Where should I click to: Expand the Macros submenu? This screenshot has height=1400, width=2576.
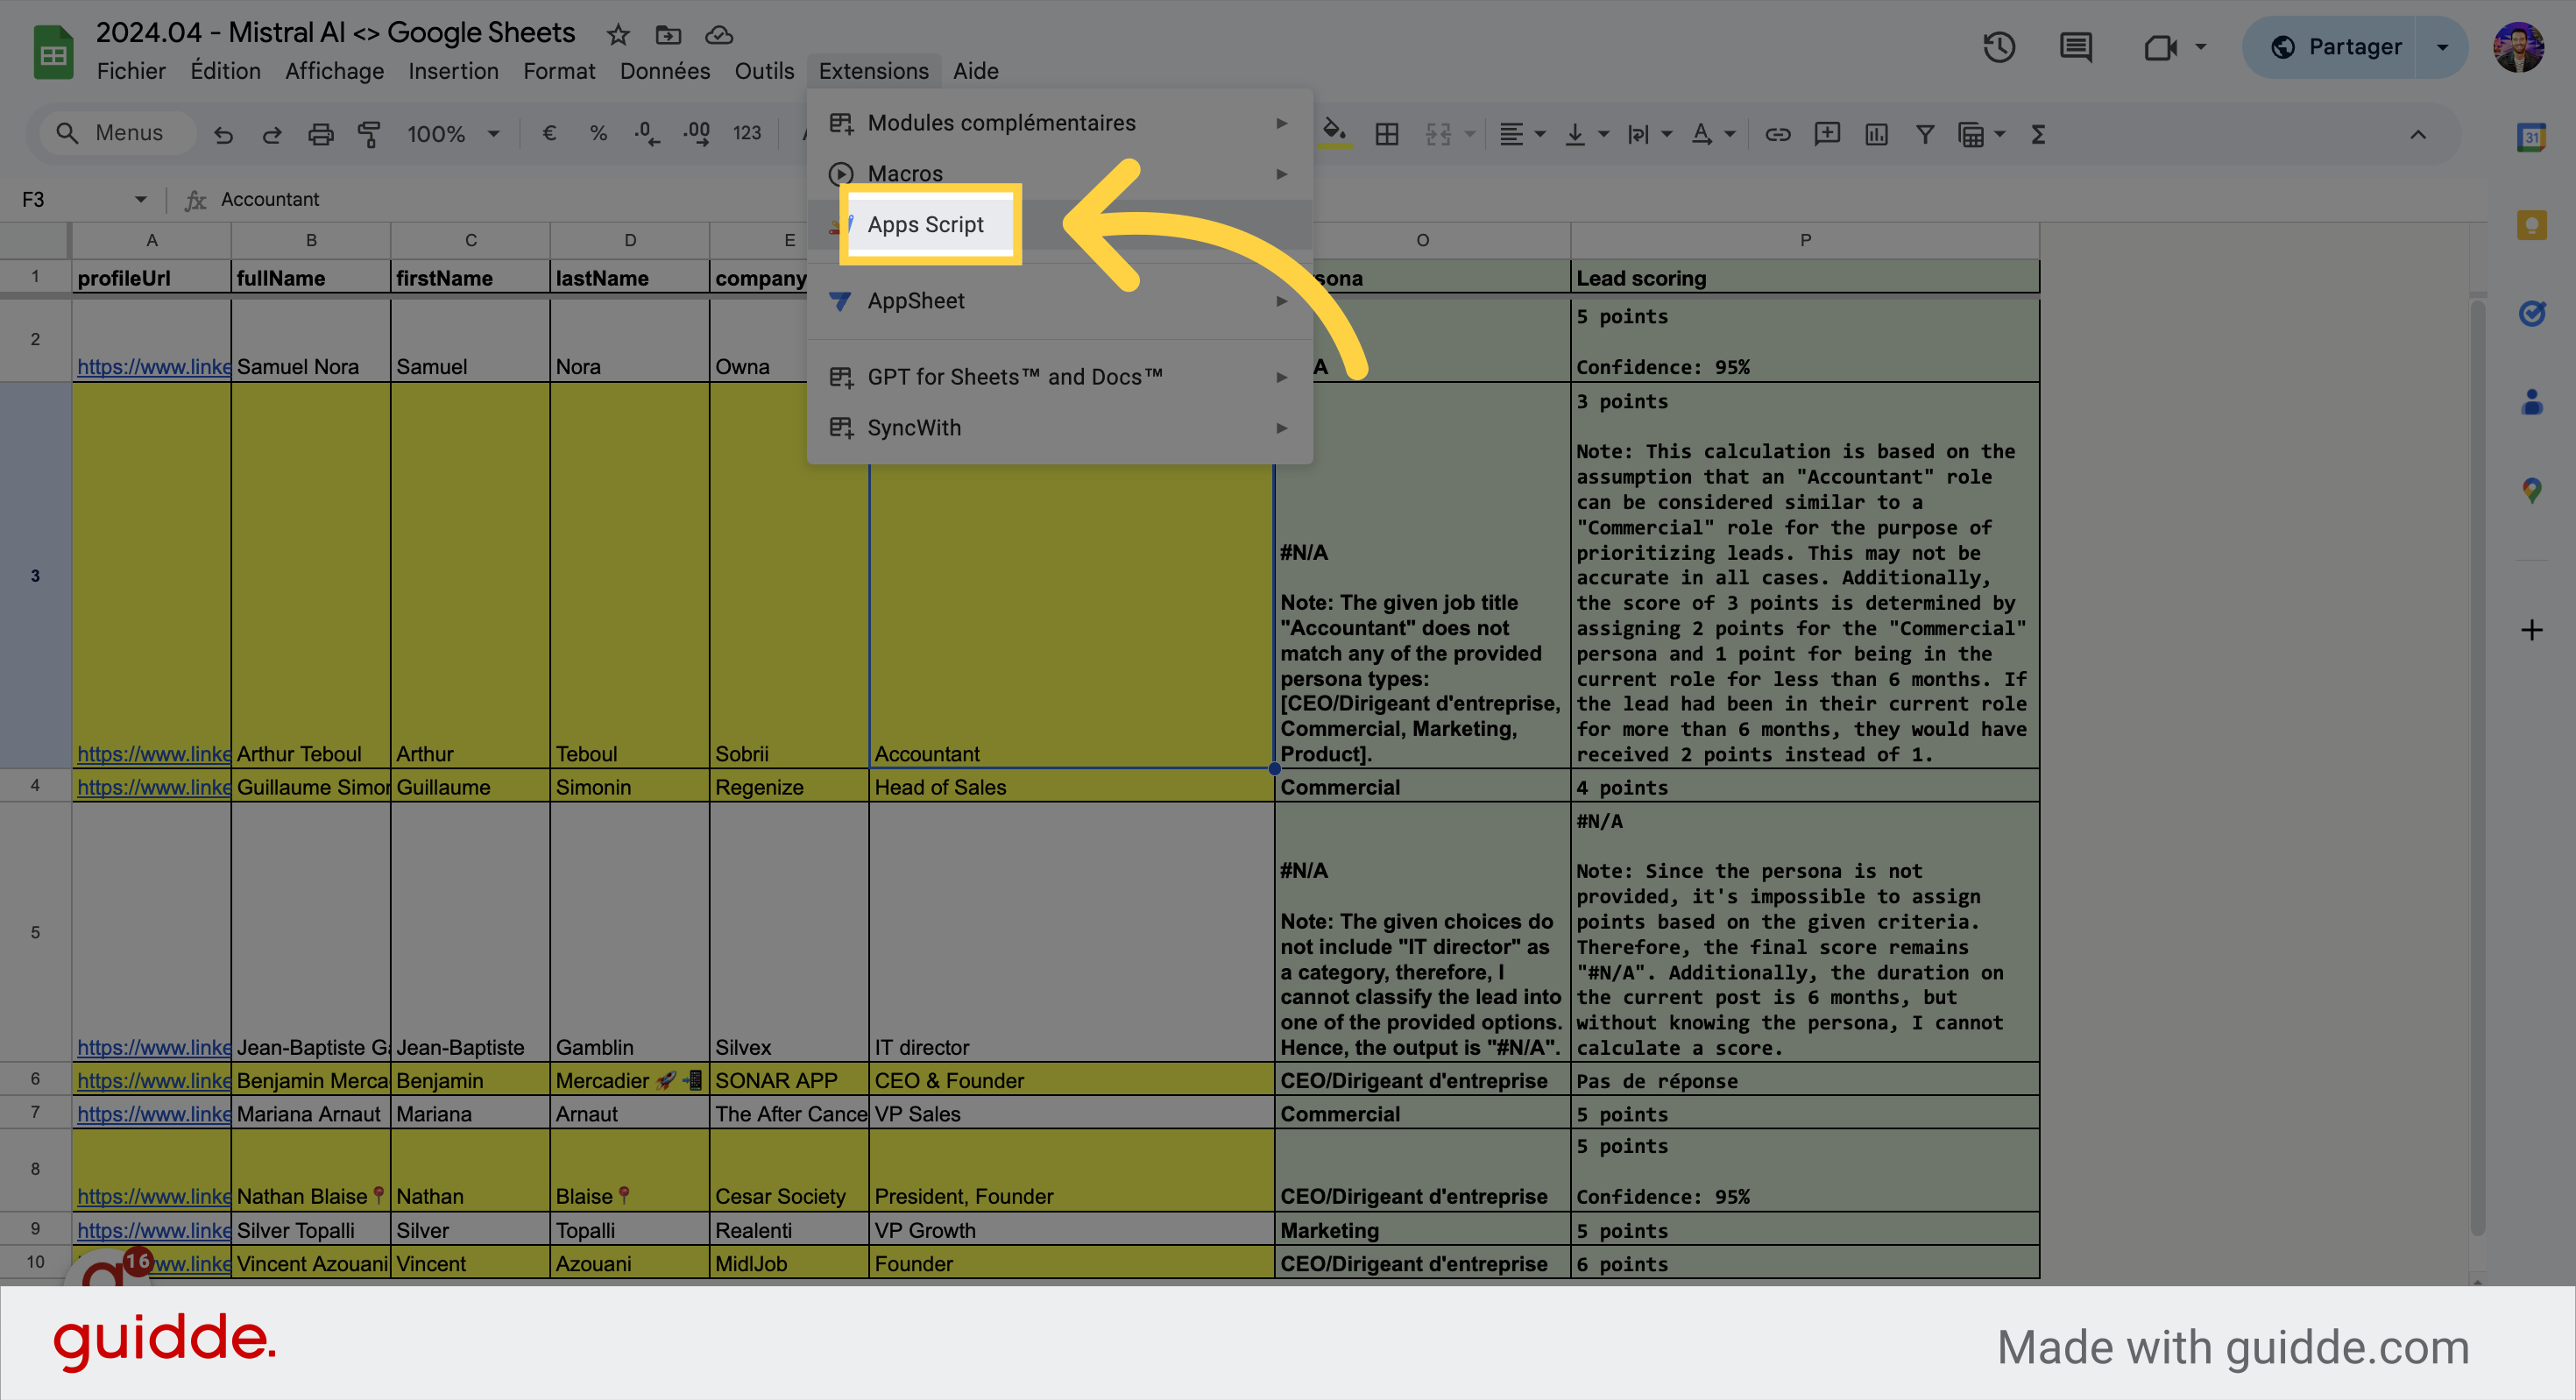tap(905, 173)
